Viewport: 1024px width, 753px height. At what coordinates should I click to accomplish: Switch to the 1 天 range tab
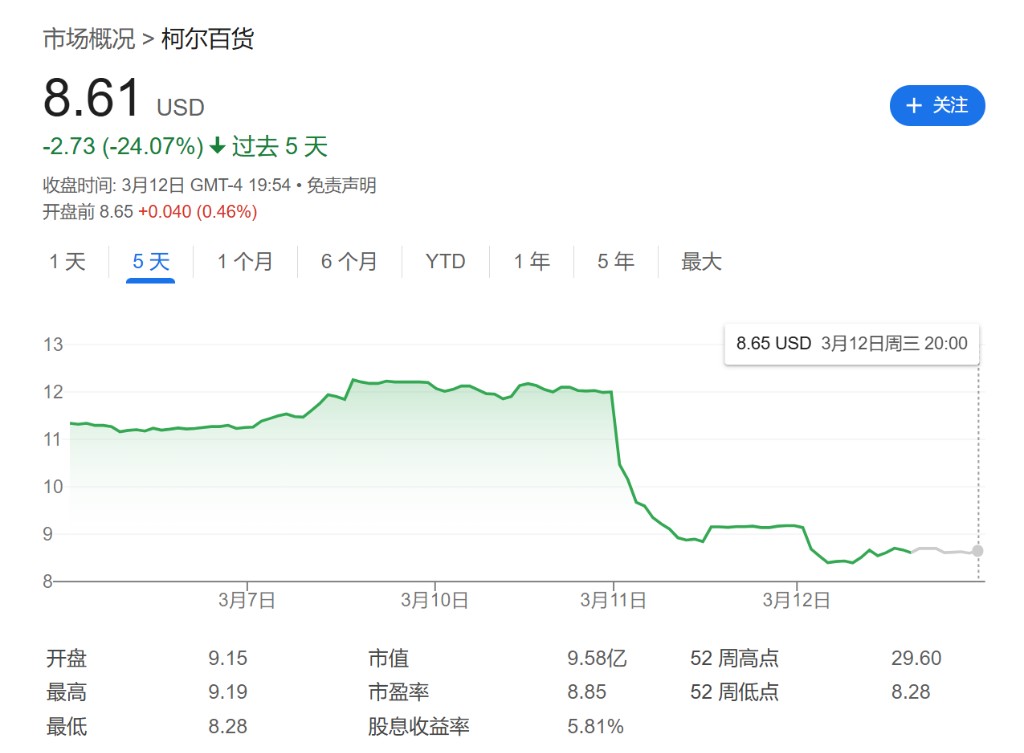67,262
